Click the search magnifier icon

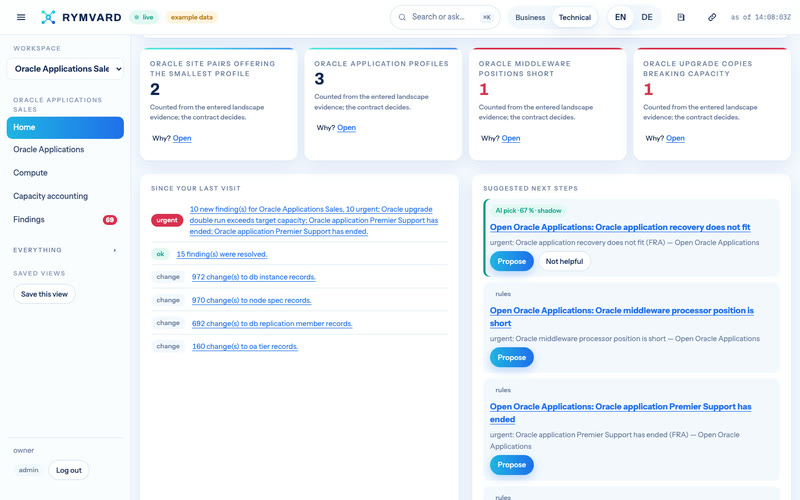402,17
